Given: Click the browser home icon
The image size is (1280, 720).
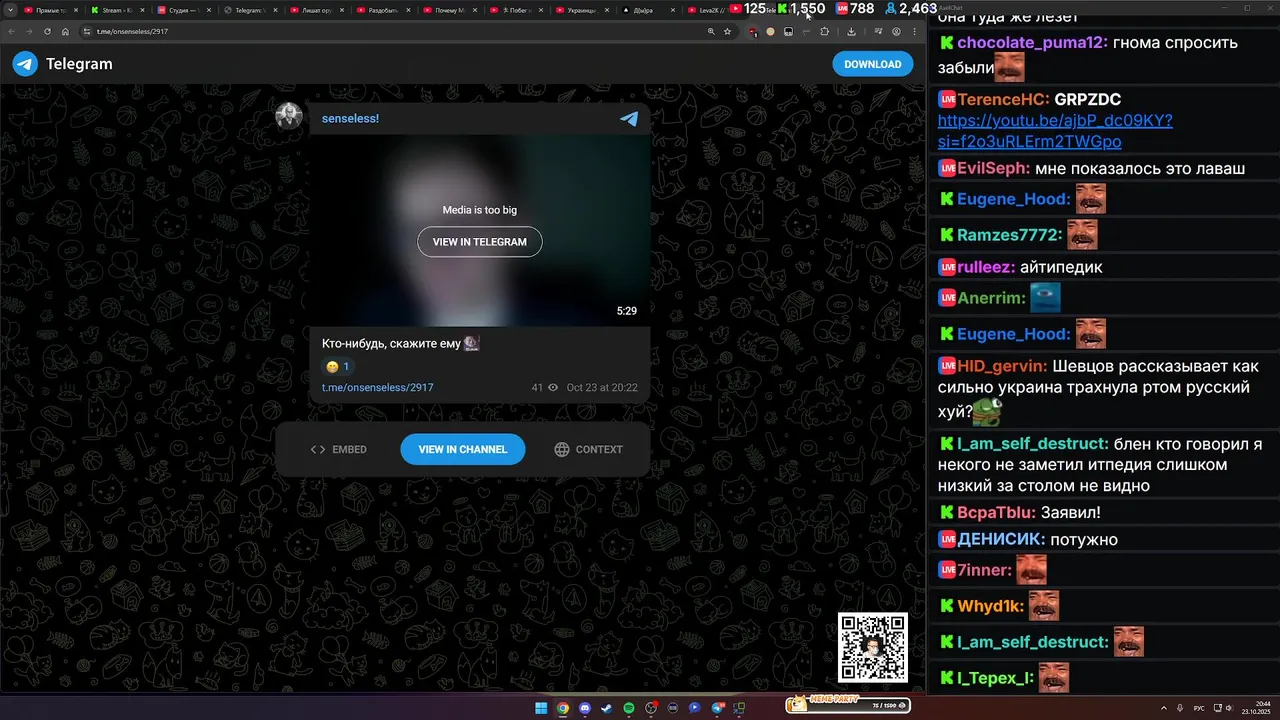Looking at the screenshot, I should coord(65,31).
